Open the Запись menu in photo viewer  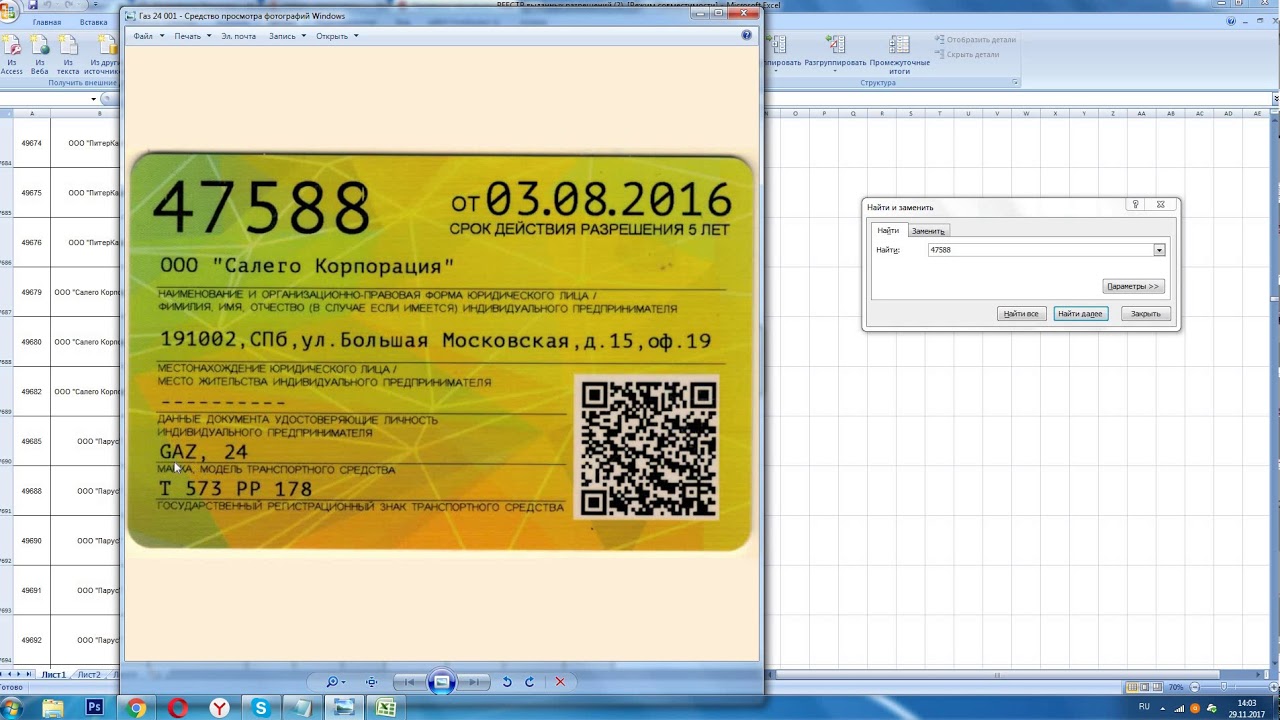(287, 36)
